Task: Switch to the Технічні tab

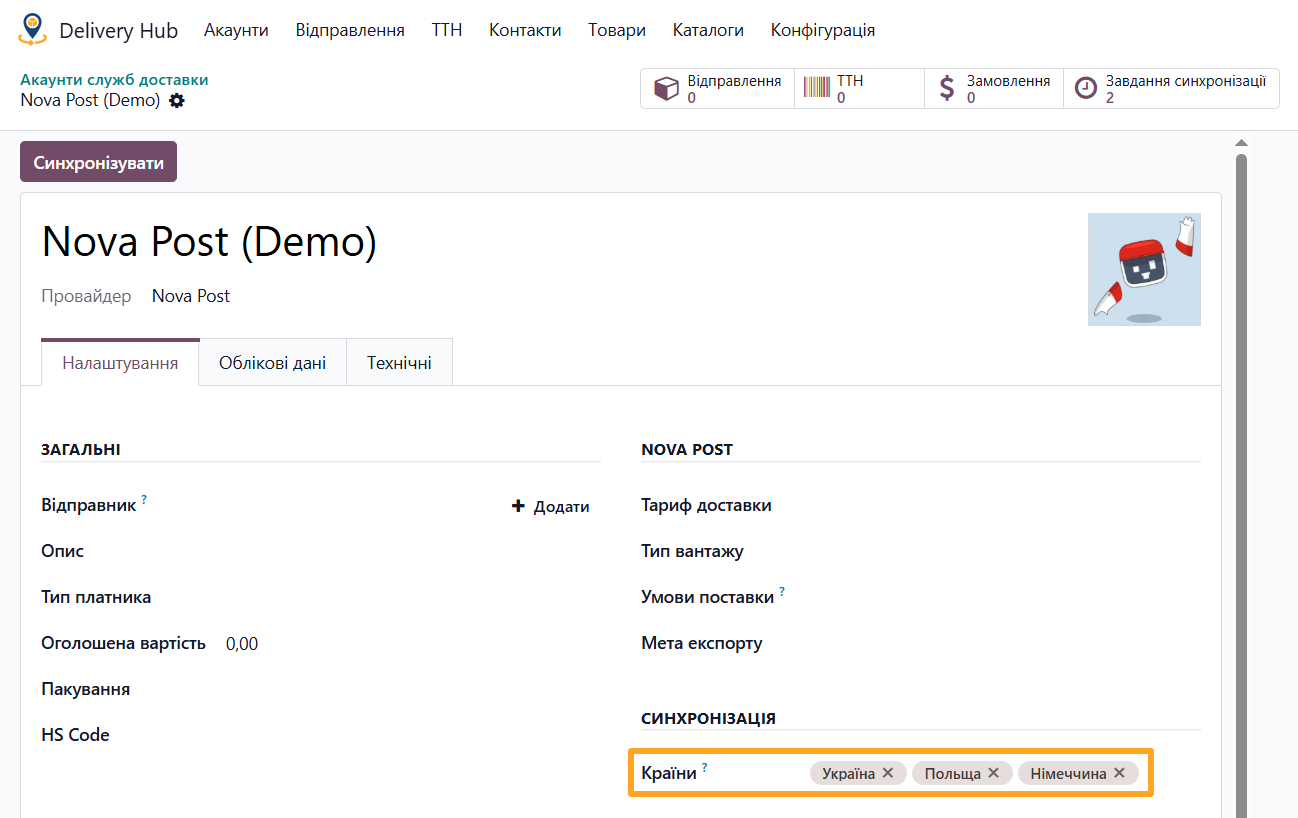Action: (x=399, y=363)
